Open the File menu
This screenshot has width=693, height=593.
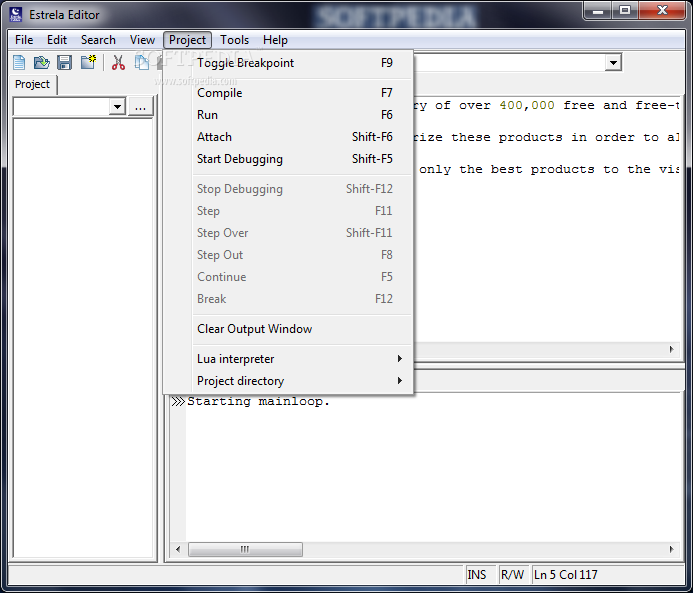tap(24, 40)
